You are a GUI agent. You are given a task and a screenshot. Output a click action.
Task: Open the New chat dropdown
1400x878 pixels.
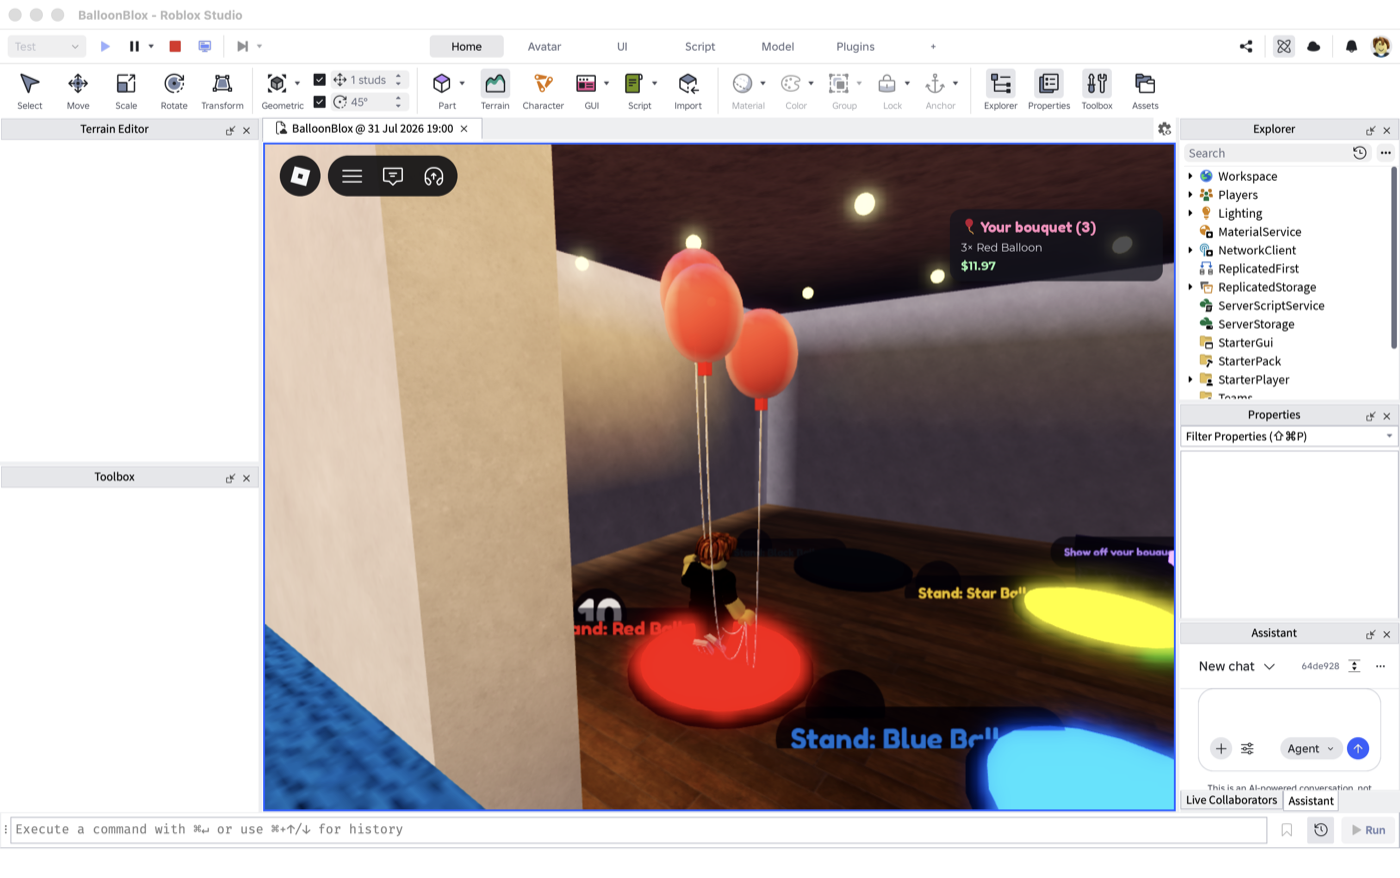pyautogui.click(x=1237, y=666)
